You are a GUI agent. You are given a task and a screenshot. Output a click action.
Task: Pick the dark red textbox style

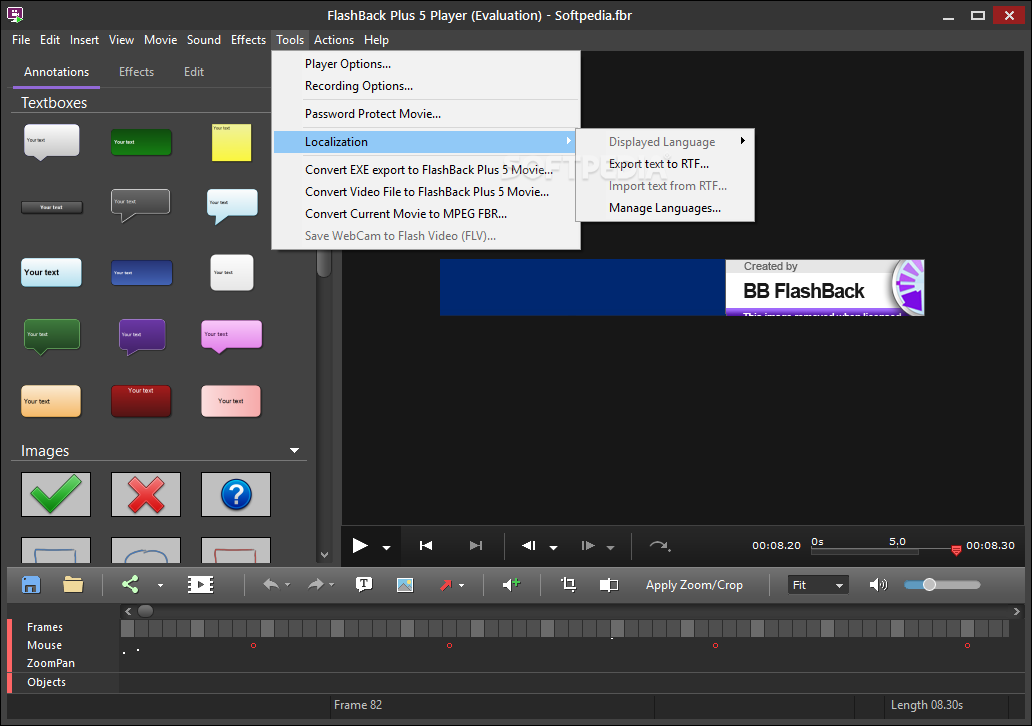[x=141, y=401]
